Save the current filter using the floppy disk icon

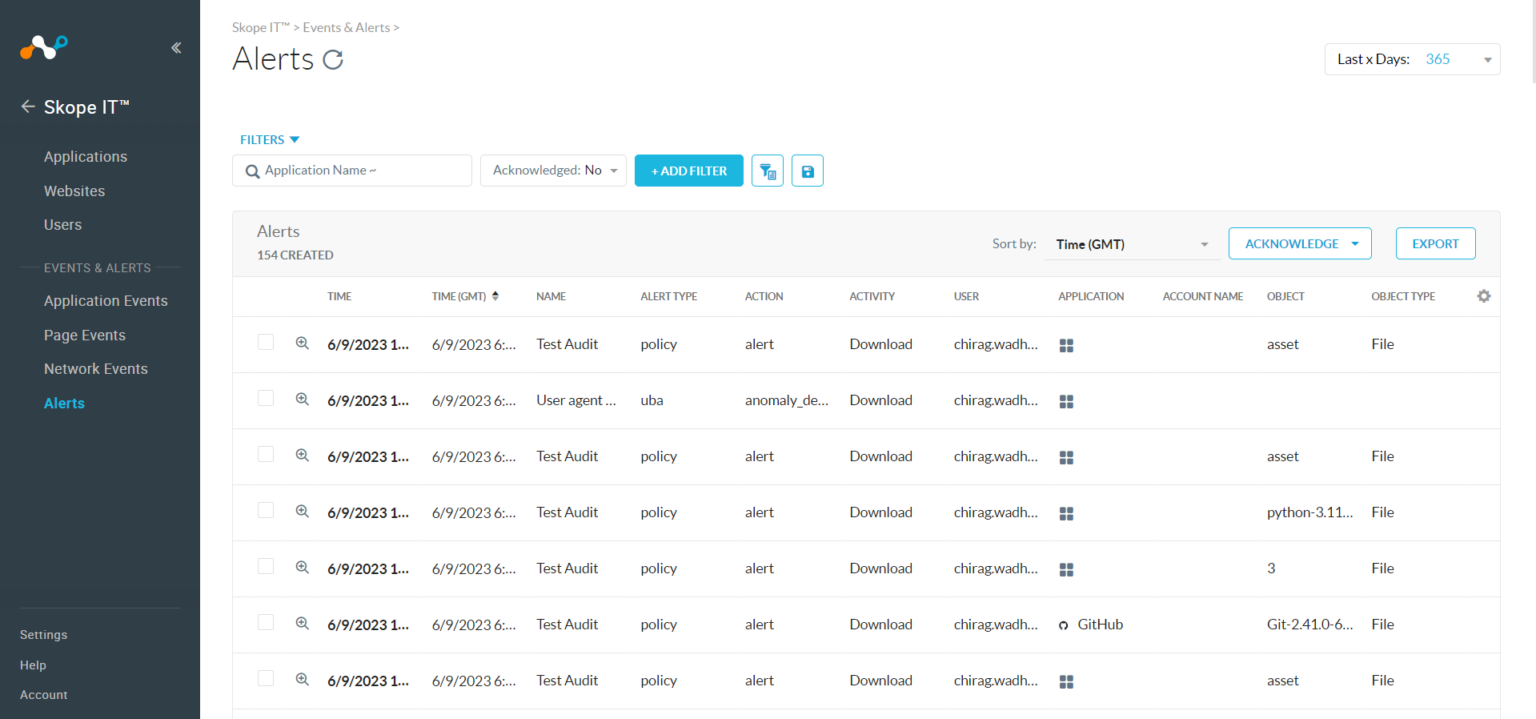(x=807, y=170)
